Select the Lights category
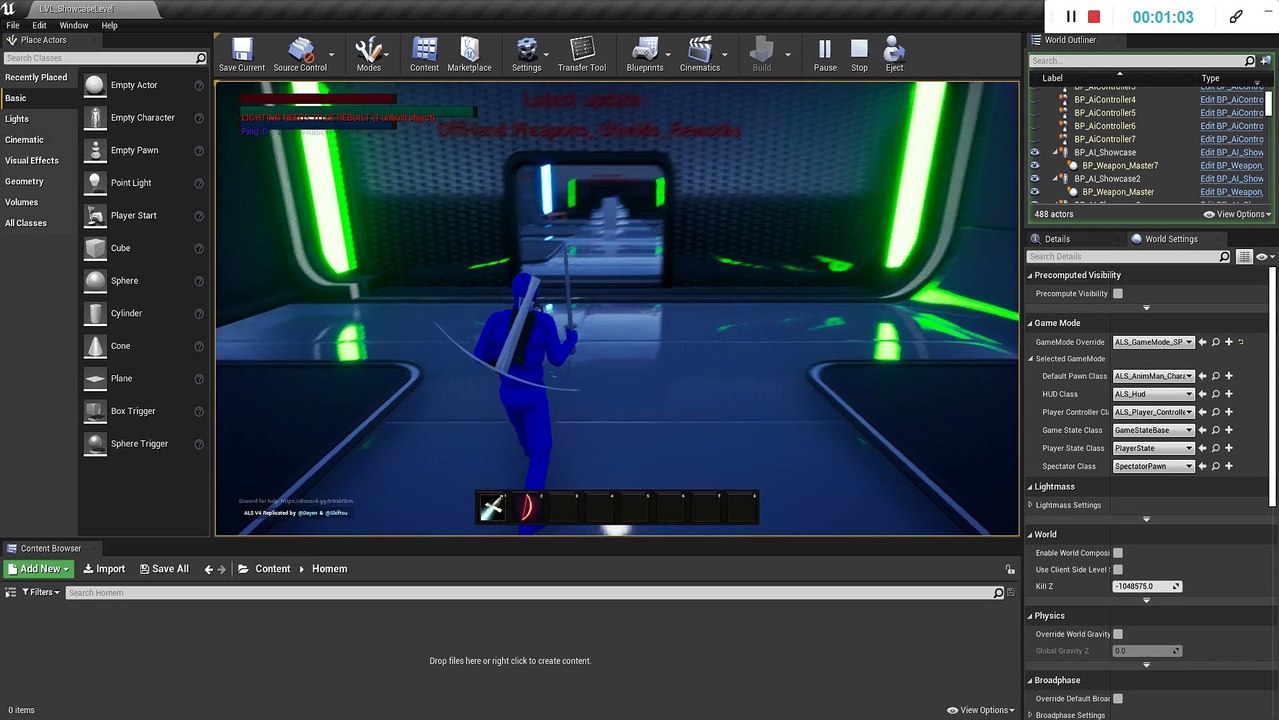 pos(17,119)
